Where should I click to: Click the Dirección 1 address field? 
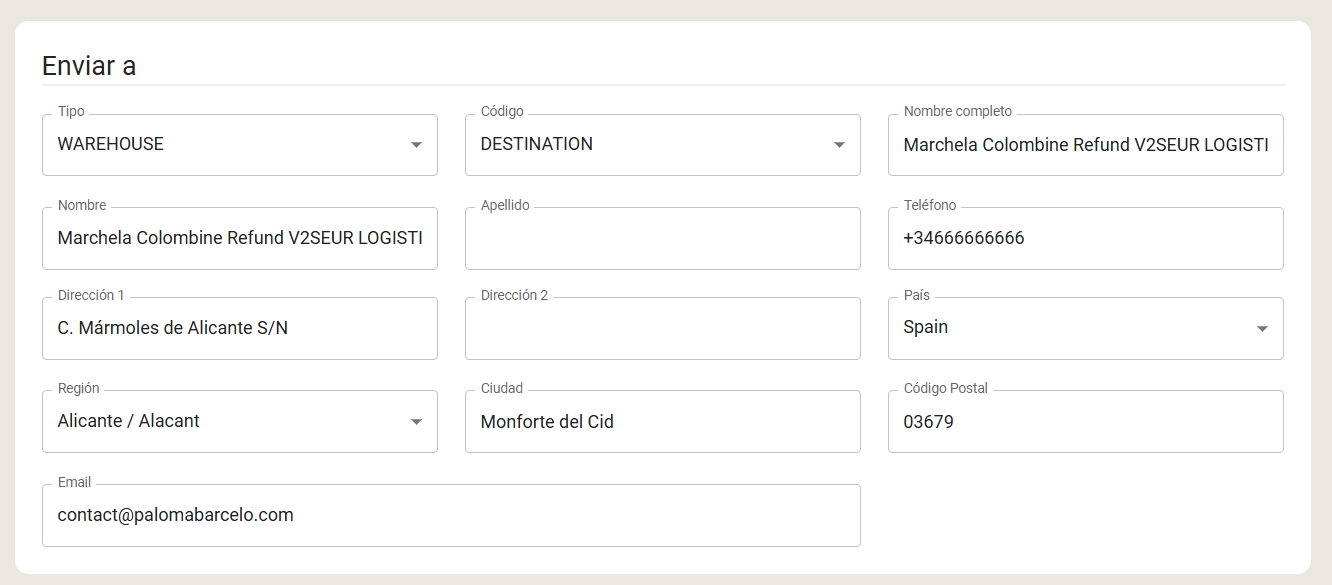click(240, 328)
